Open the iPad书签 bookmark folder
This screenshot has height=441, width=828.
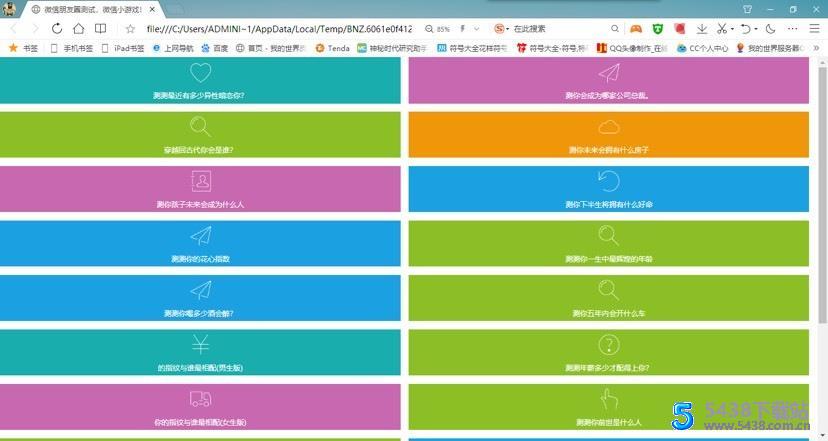tap(123, 48)
